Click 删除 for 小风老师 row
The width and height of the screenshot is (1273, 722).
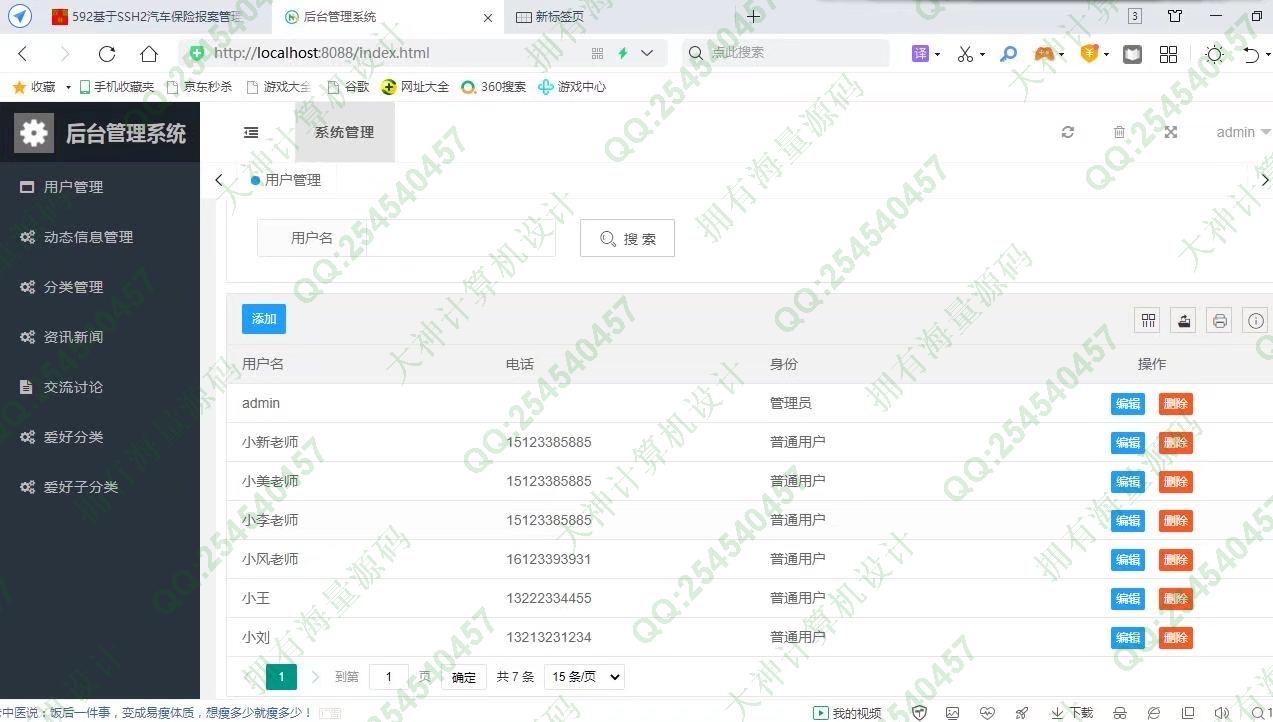[1176, 560]
